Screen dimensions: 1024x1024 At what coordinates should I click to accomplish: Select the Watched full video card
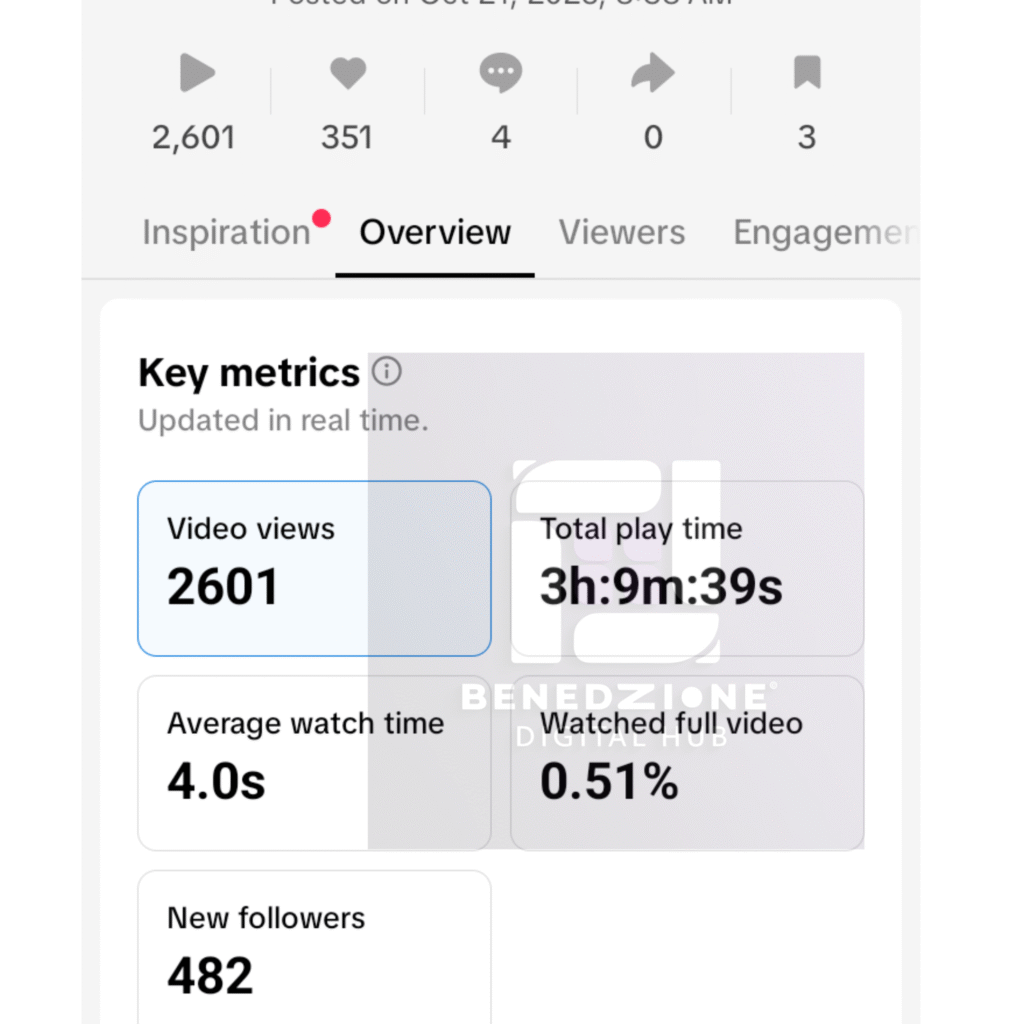(687, 762)
